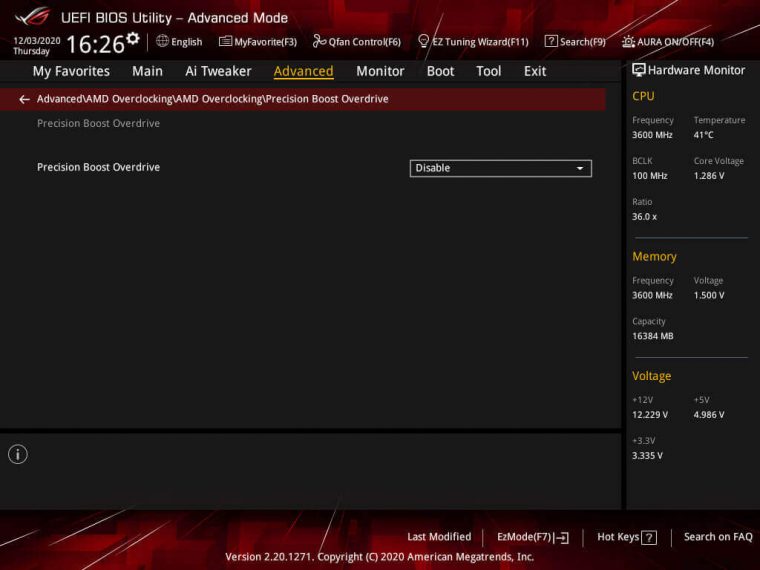Image resolution: width=760 pixels, height=570 pixels.
Task: Click the settings gear next to the clock
Action: click(133, 38)
